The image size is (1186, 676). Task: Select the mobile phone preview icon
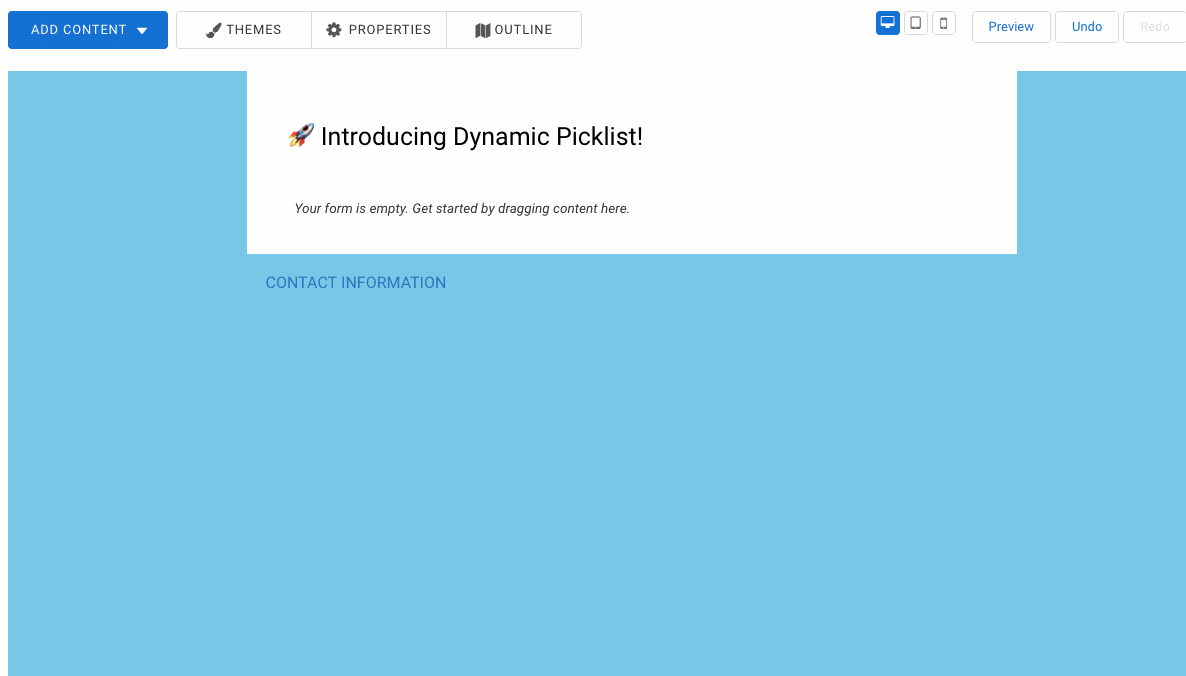coord(943,22)
